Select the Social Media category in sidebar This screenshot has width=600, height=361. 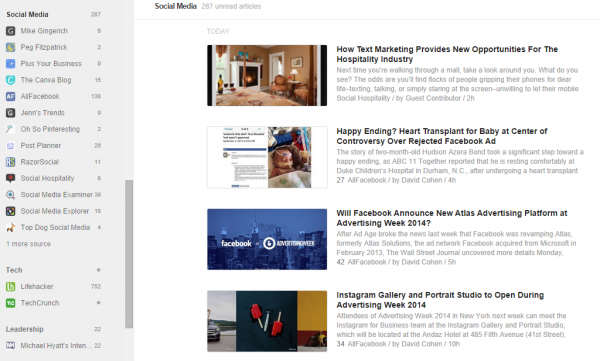(27, 15)
